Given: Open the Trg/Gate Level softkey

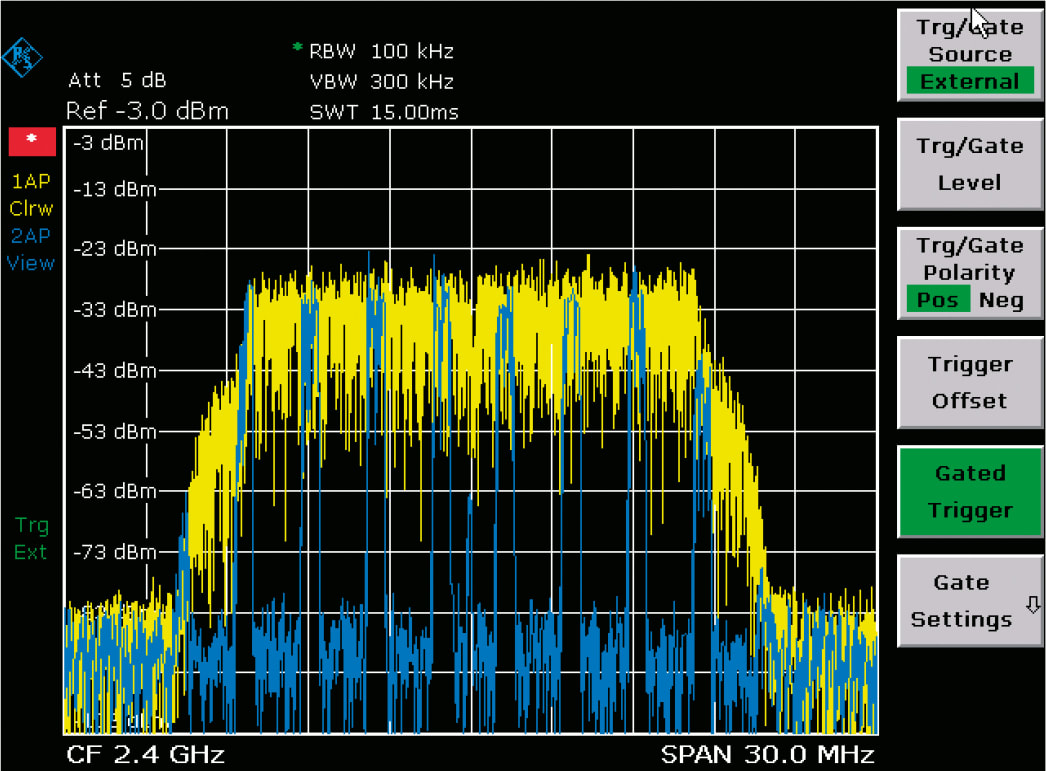Looking at the screenshot, I should (970, 164).
